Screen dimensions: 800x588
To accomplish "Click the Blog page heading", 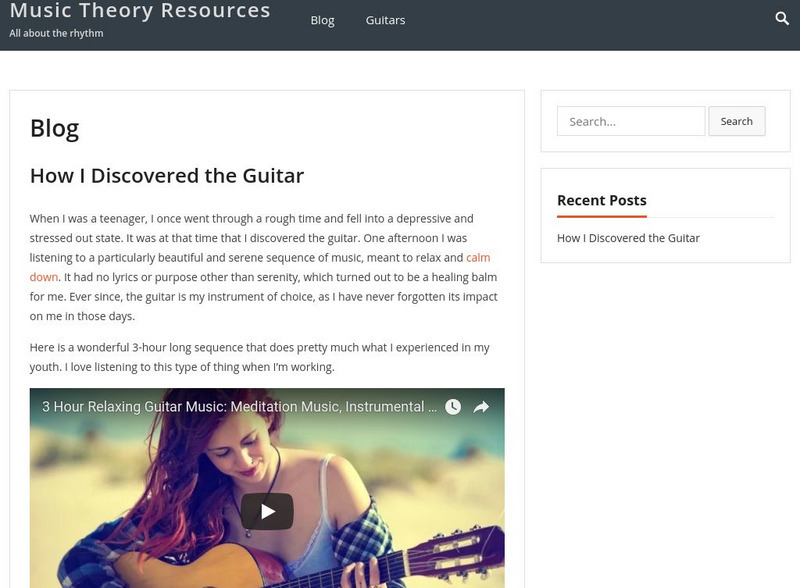I will pyautogui.click(x=55, y=129).
